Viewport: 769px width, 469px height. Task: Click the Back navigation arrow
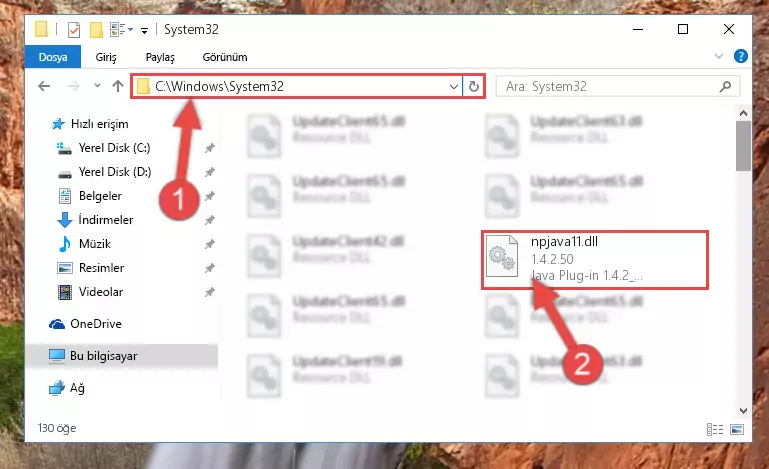(44, 86)
